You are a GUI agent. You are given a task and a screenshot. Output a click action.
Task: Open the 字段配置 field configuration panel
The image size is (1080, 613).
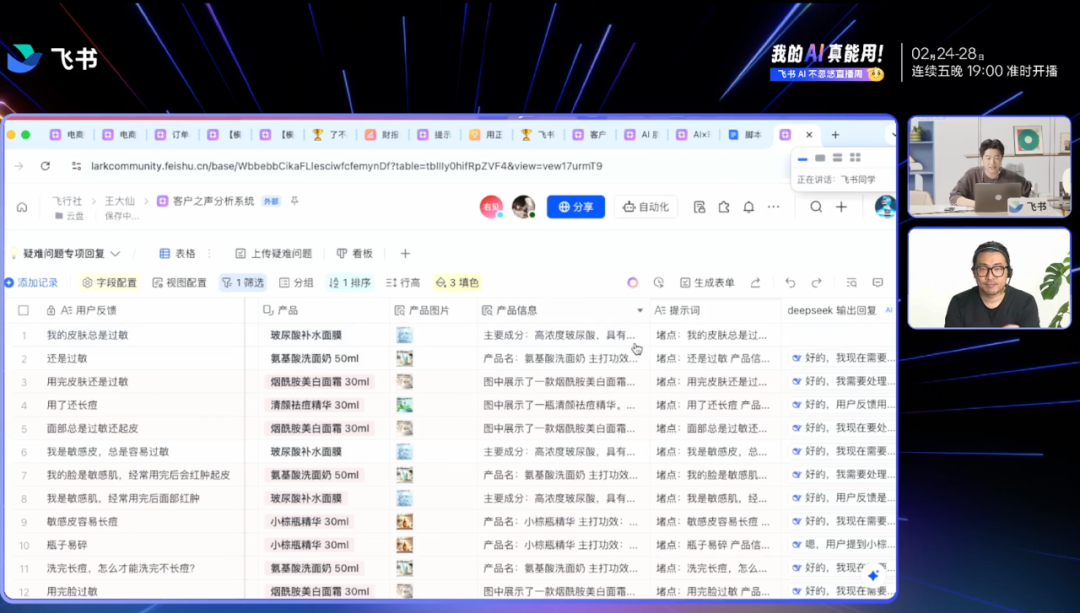(x=107, y=283)
